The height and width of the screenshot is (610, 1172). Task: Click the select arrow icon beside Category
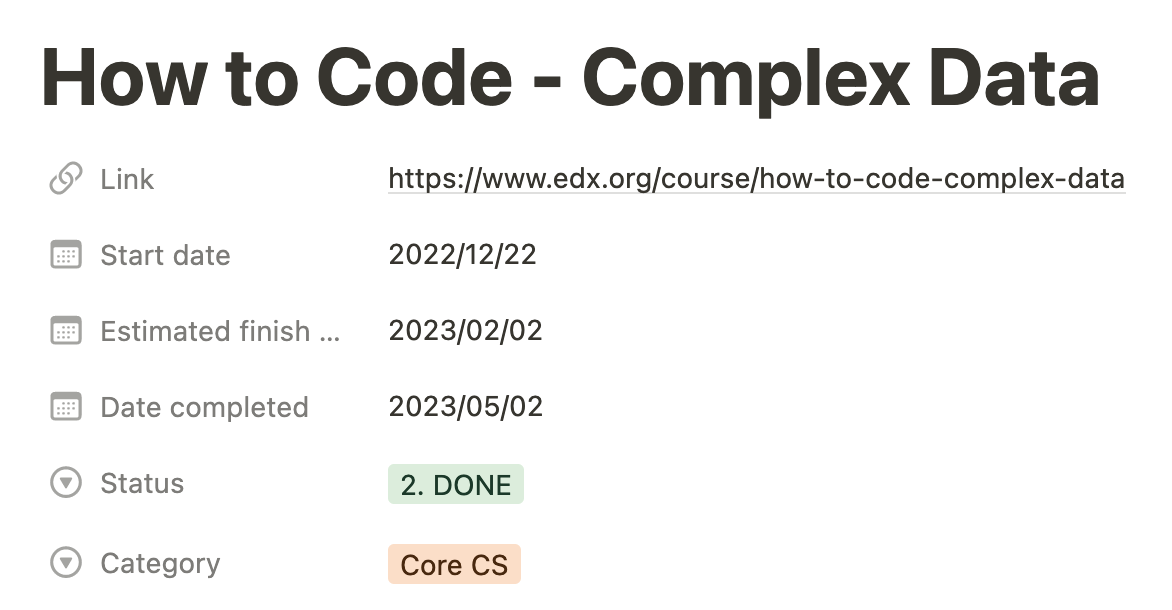point(66,562)
